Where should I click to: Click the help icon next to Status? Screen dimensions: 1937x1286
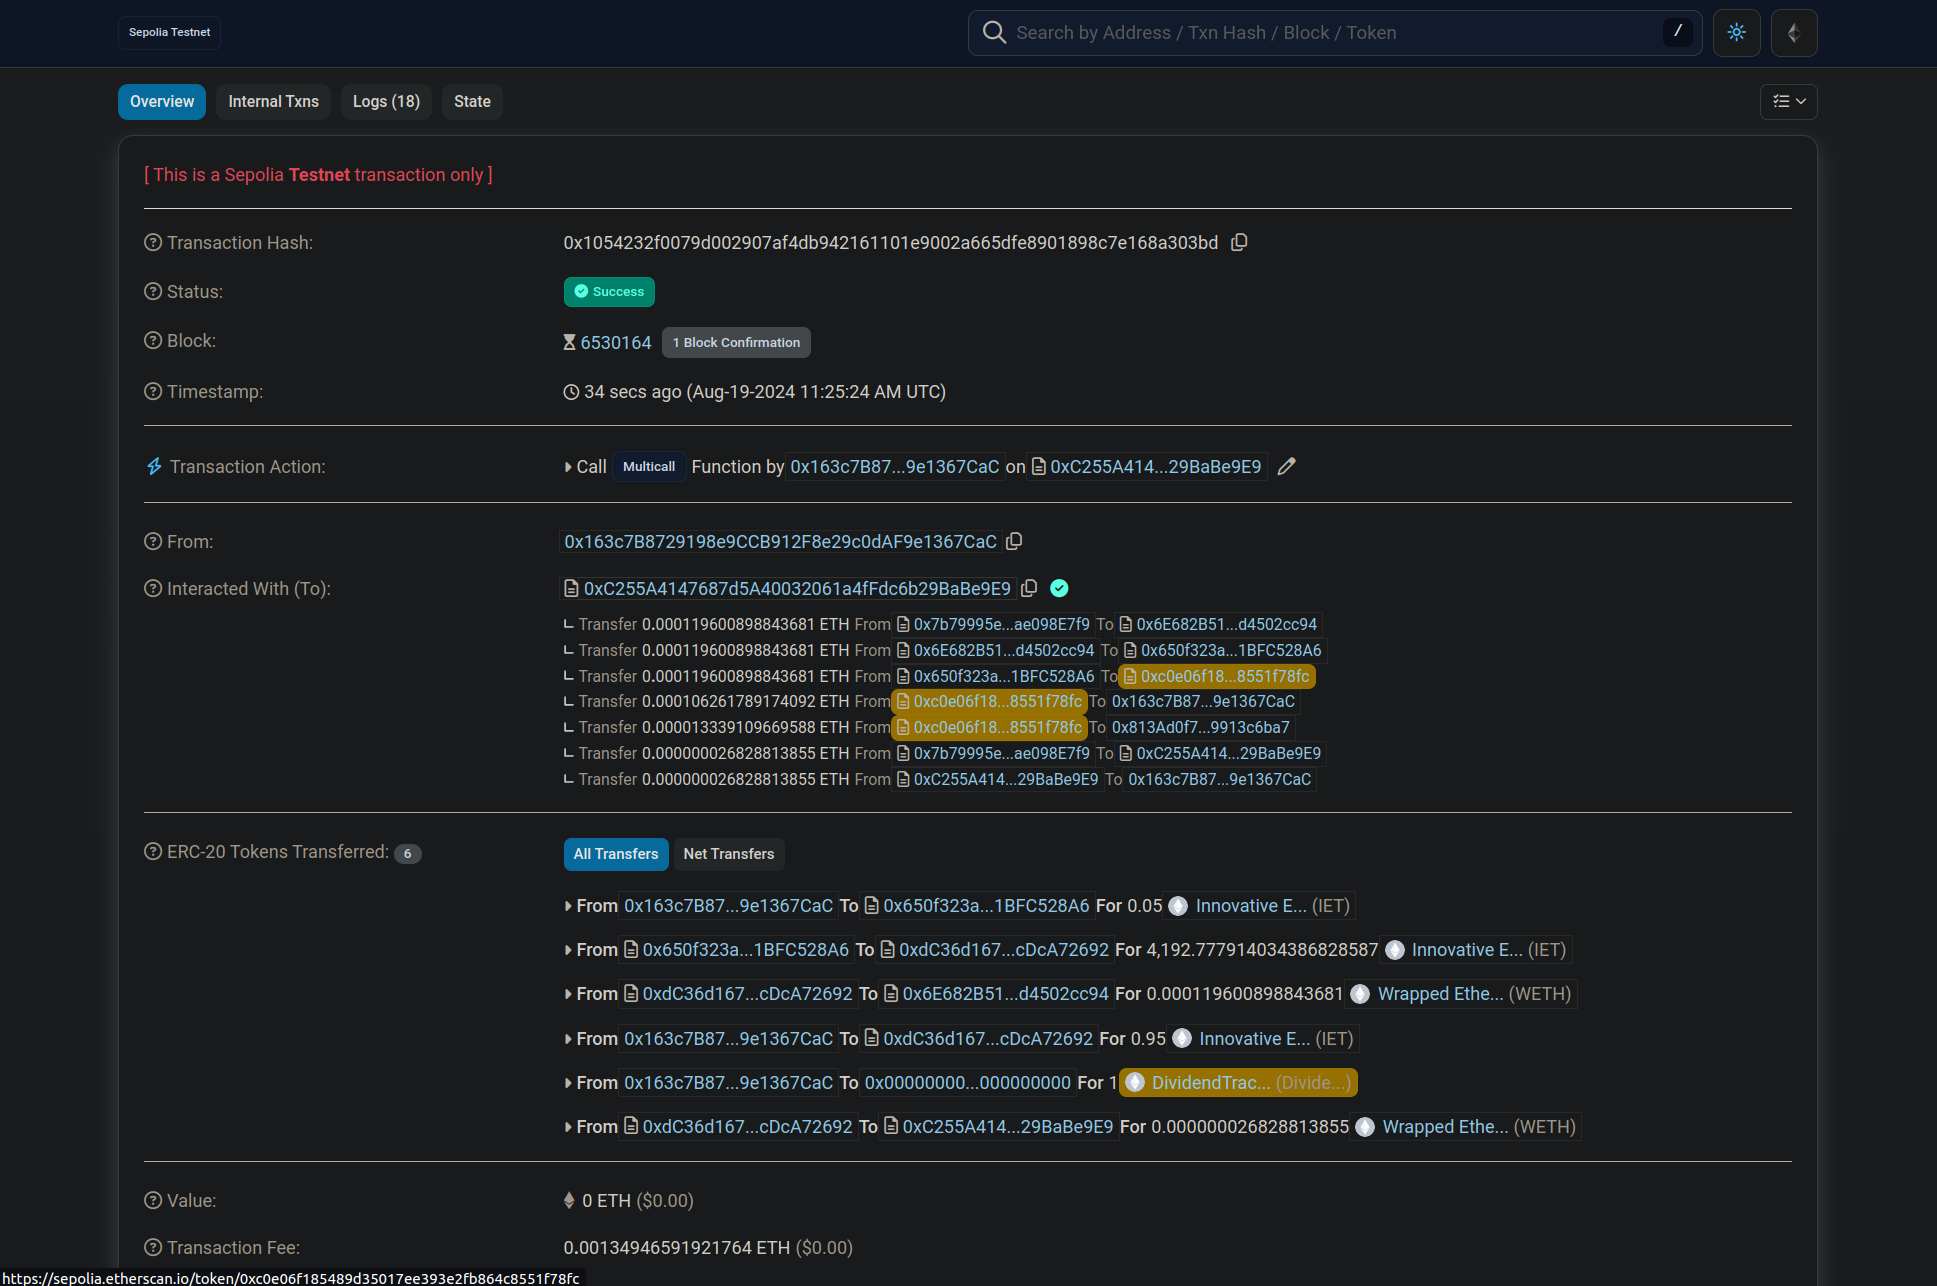pos(153,291)
